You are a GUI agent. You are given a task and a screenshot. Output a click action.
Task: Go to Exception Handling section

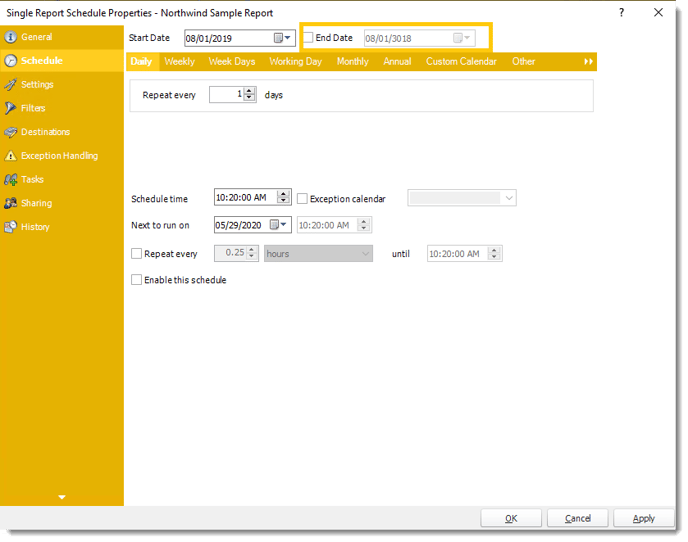[60, 156]
